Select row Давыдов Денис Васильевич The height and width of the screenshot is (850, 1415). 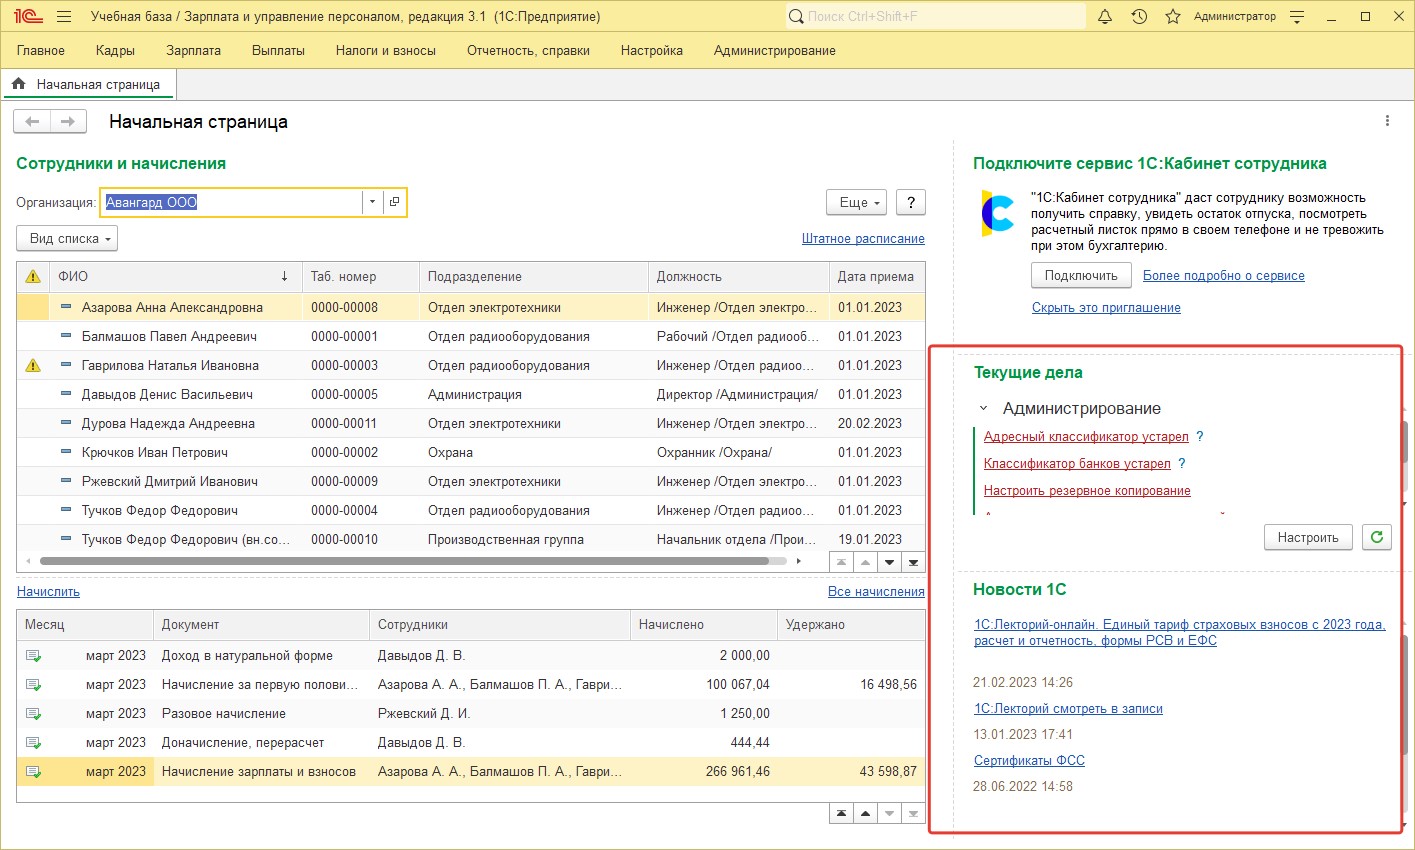[471, 394]
